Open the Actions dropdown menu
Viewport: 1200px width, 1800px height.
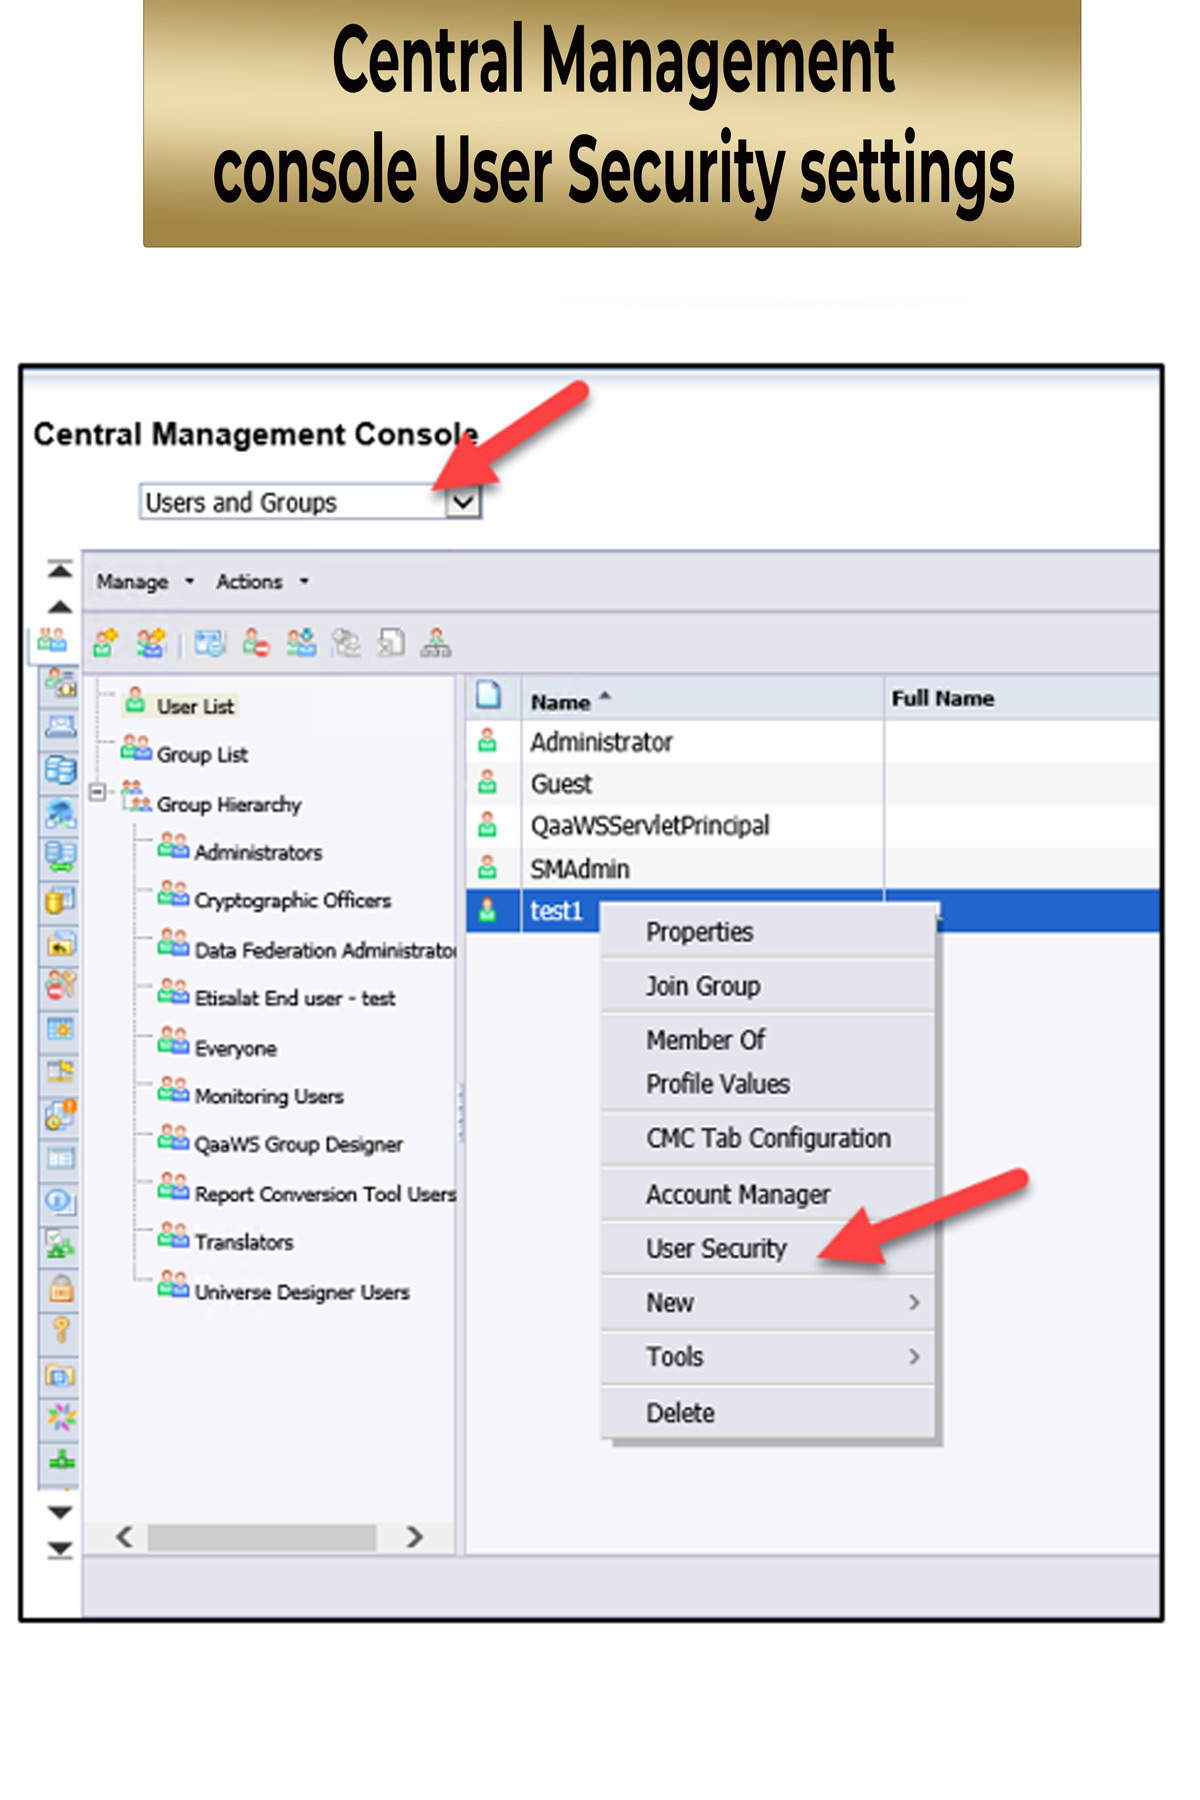coord(262,582)
